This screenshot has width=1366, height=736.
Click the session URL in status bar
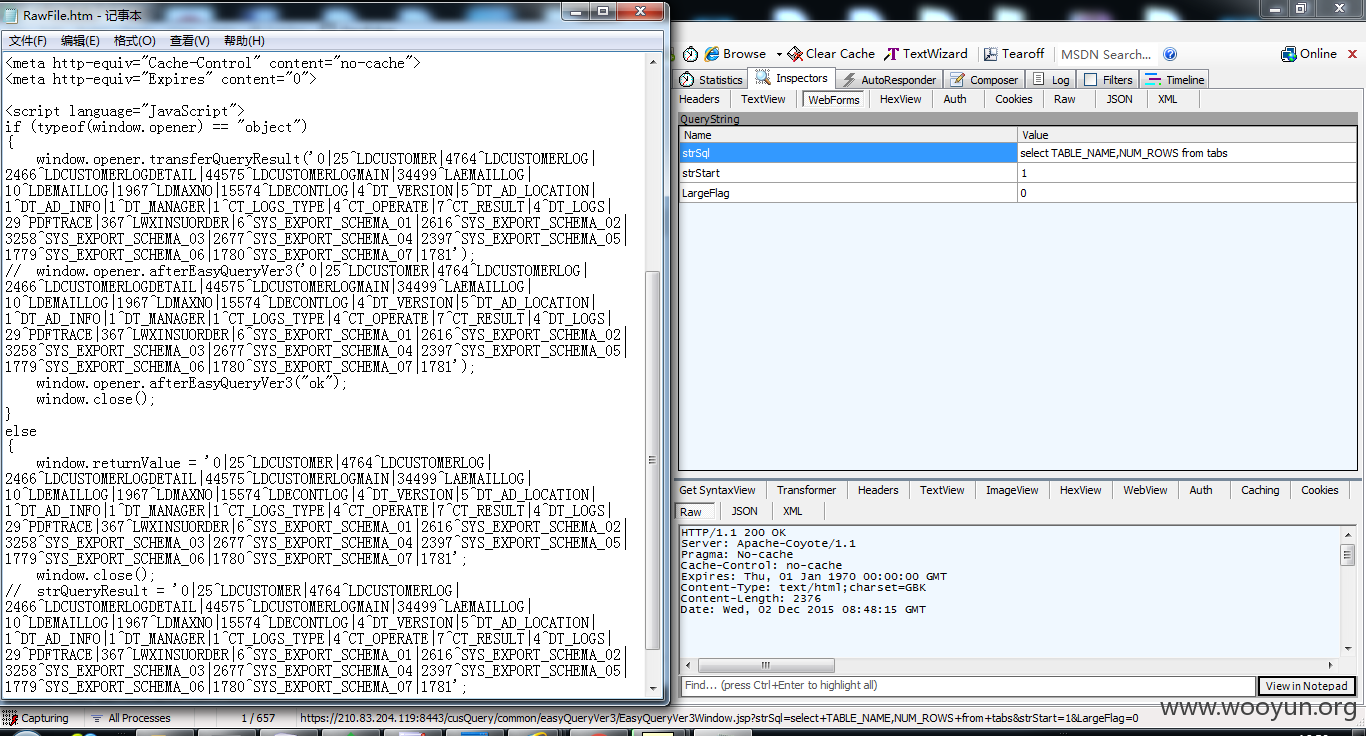tap(718, 718)
